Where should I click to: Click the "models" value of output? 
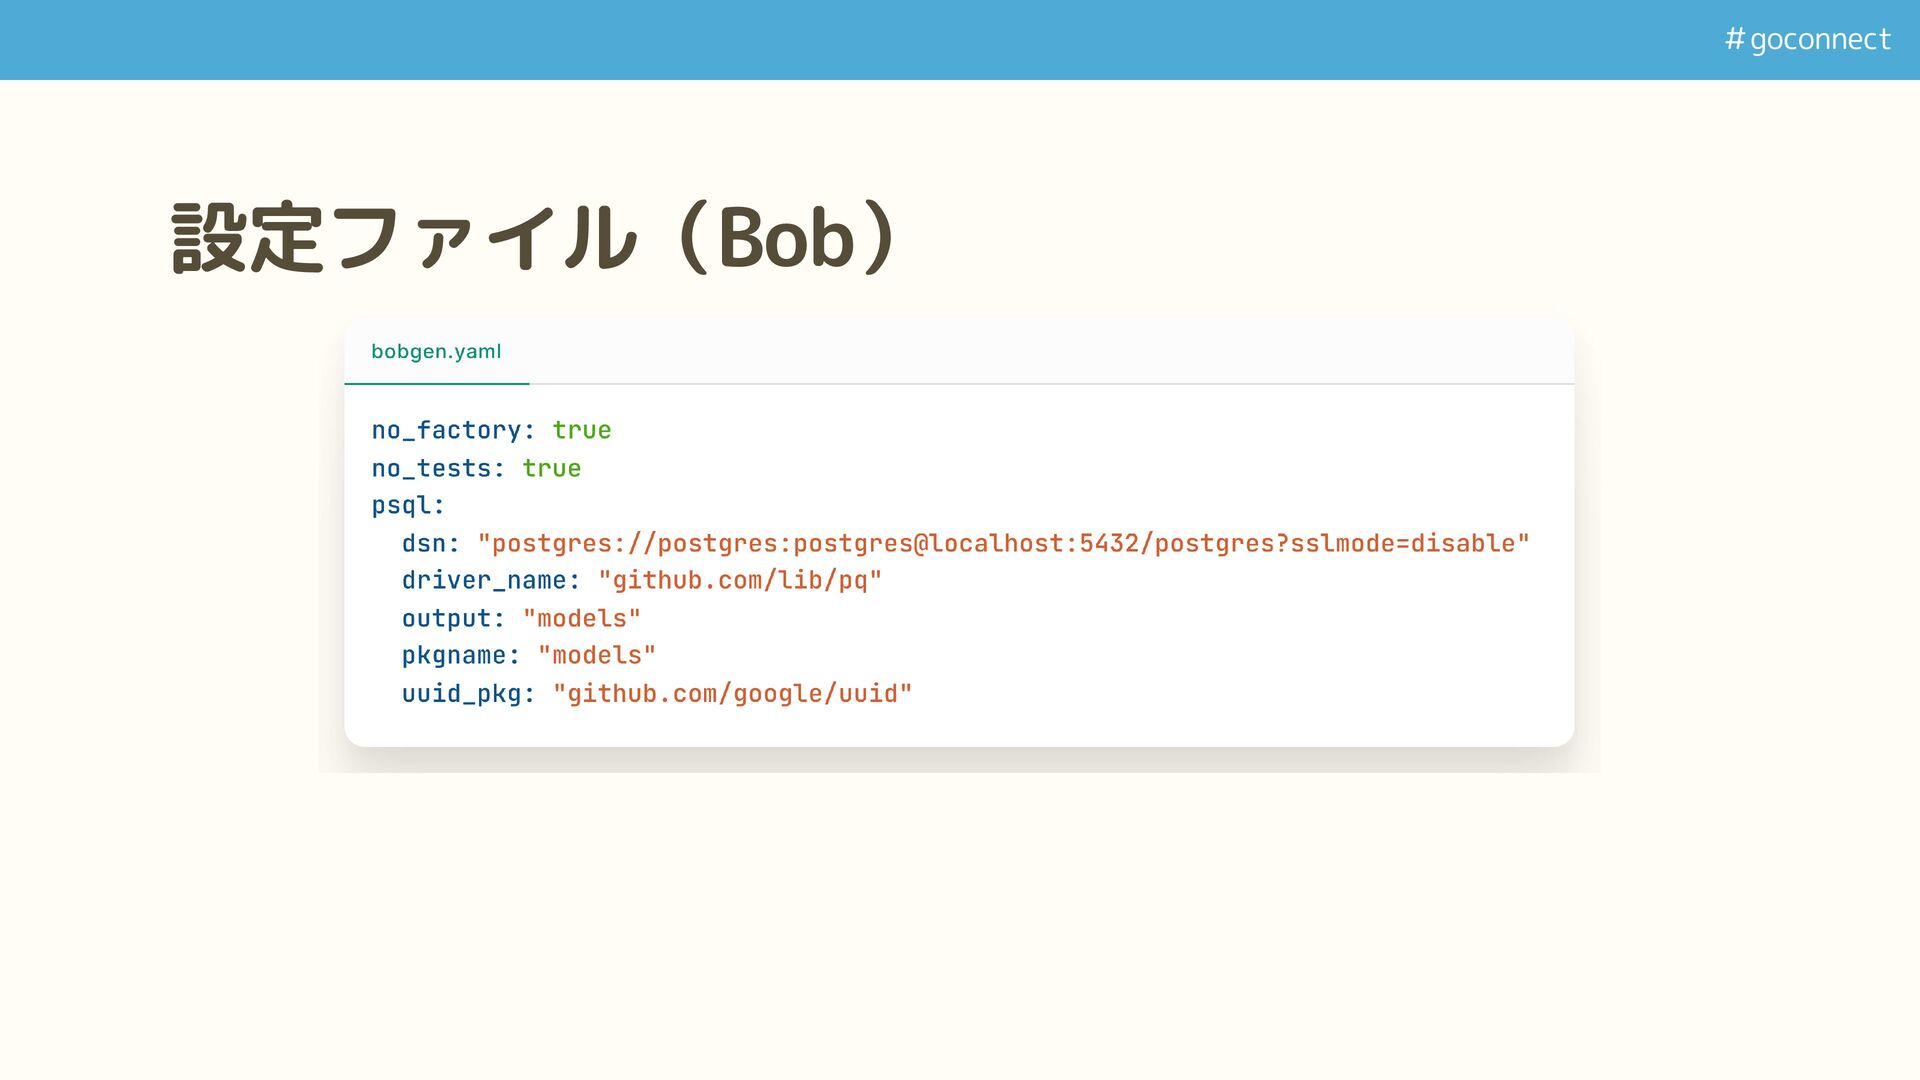[581, 618]
